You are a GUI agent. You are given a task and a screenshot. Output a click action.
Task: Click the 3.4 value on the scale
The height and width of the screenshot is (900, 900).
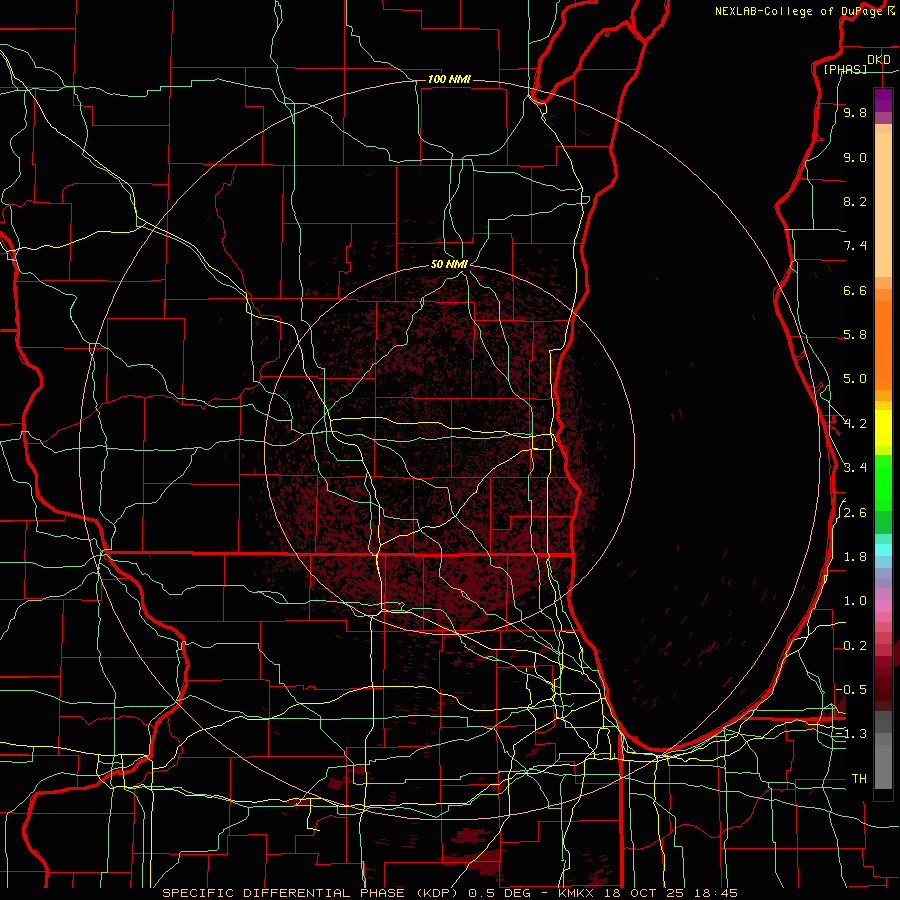(x=855, y=468)
